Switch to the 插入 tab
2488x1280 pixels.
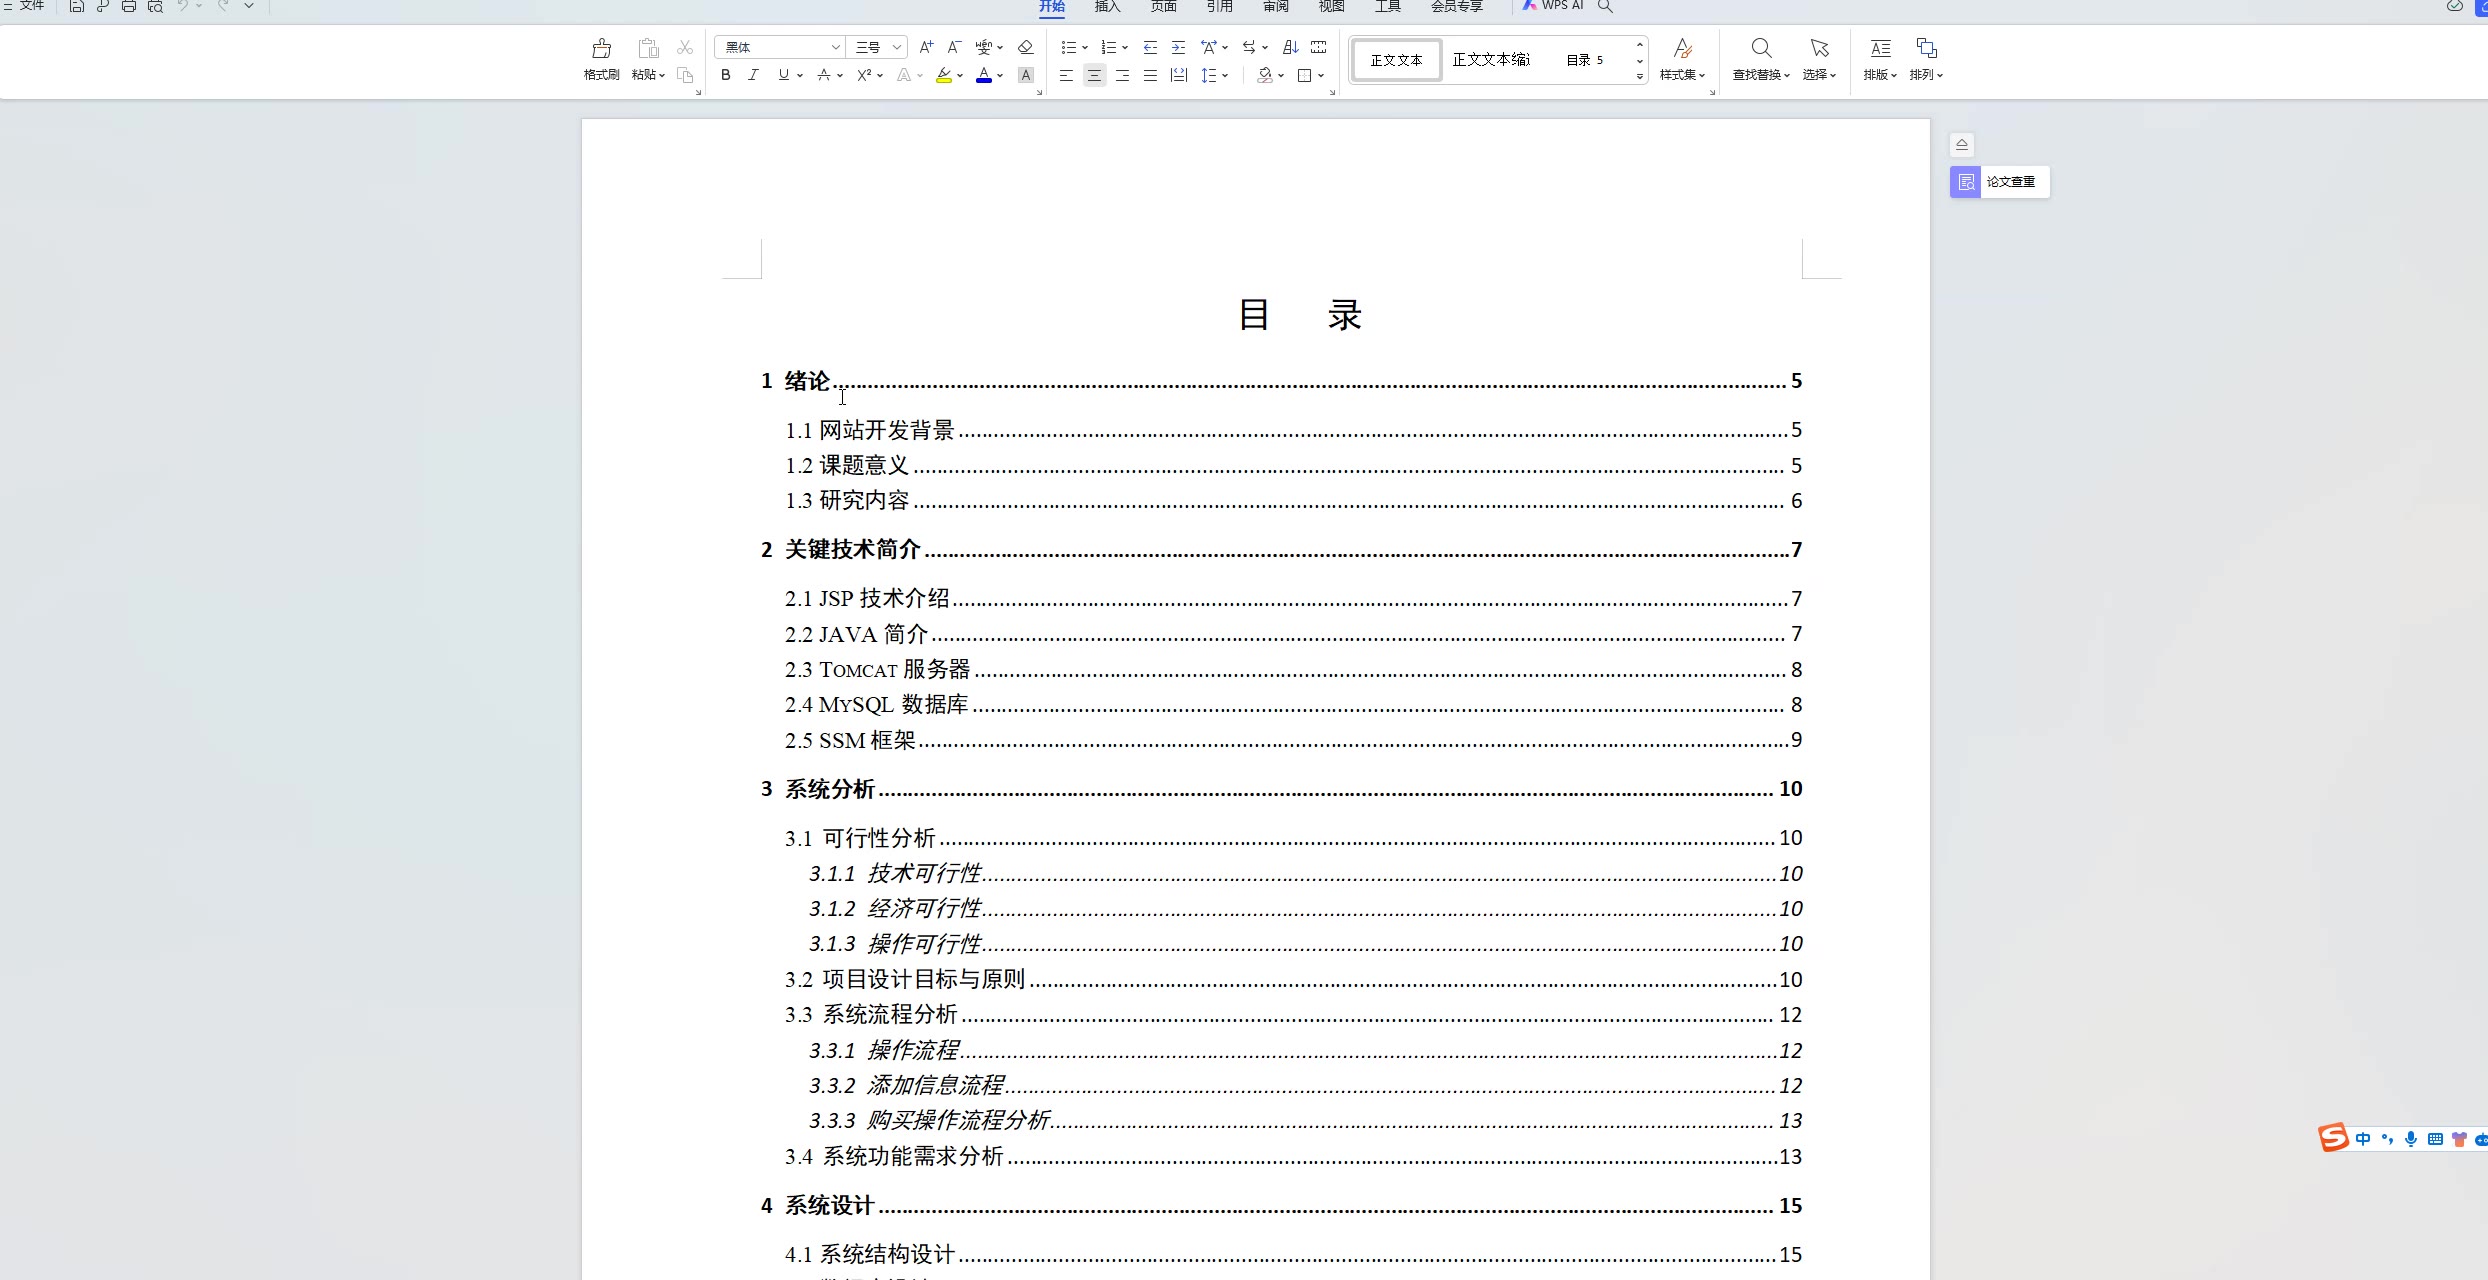pos(1107,7)
